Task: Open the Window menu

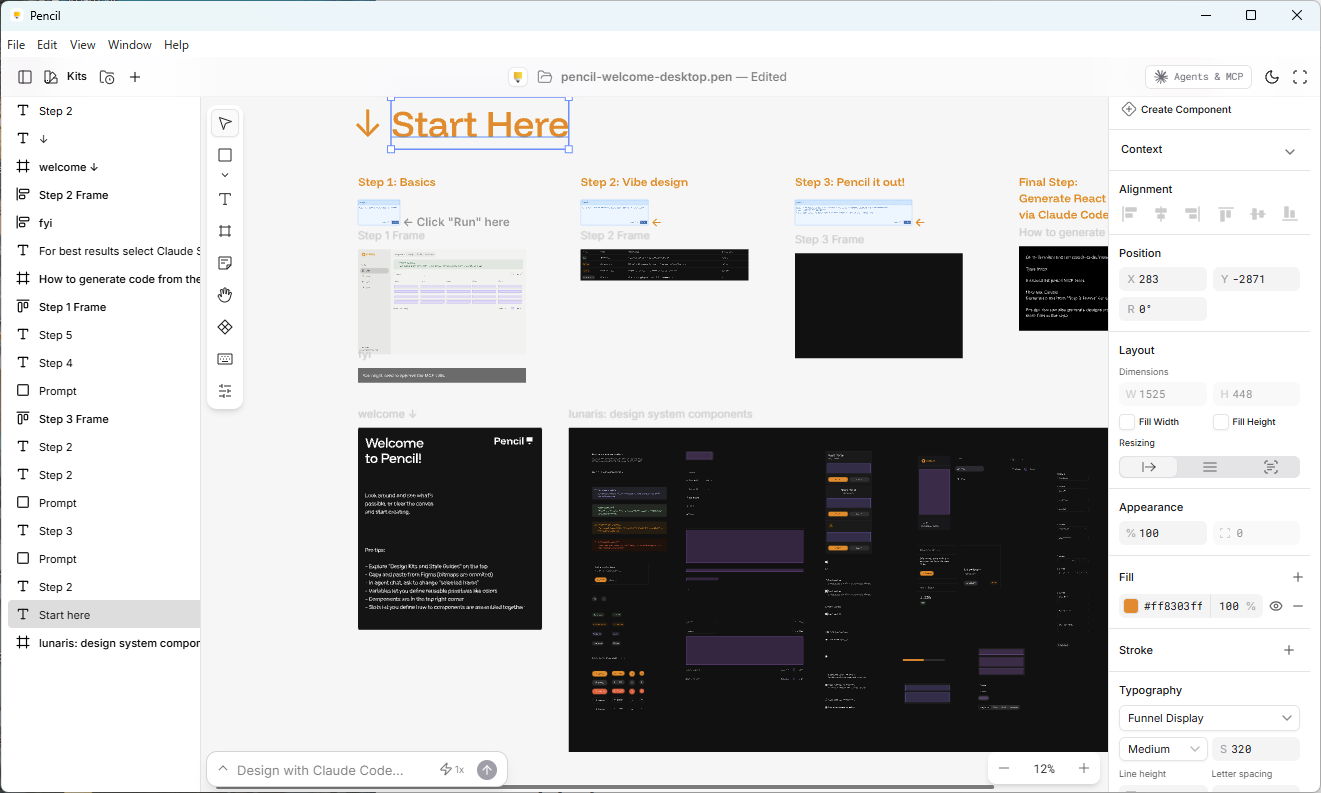Action: click(x=129, y=45)
